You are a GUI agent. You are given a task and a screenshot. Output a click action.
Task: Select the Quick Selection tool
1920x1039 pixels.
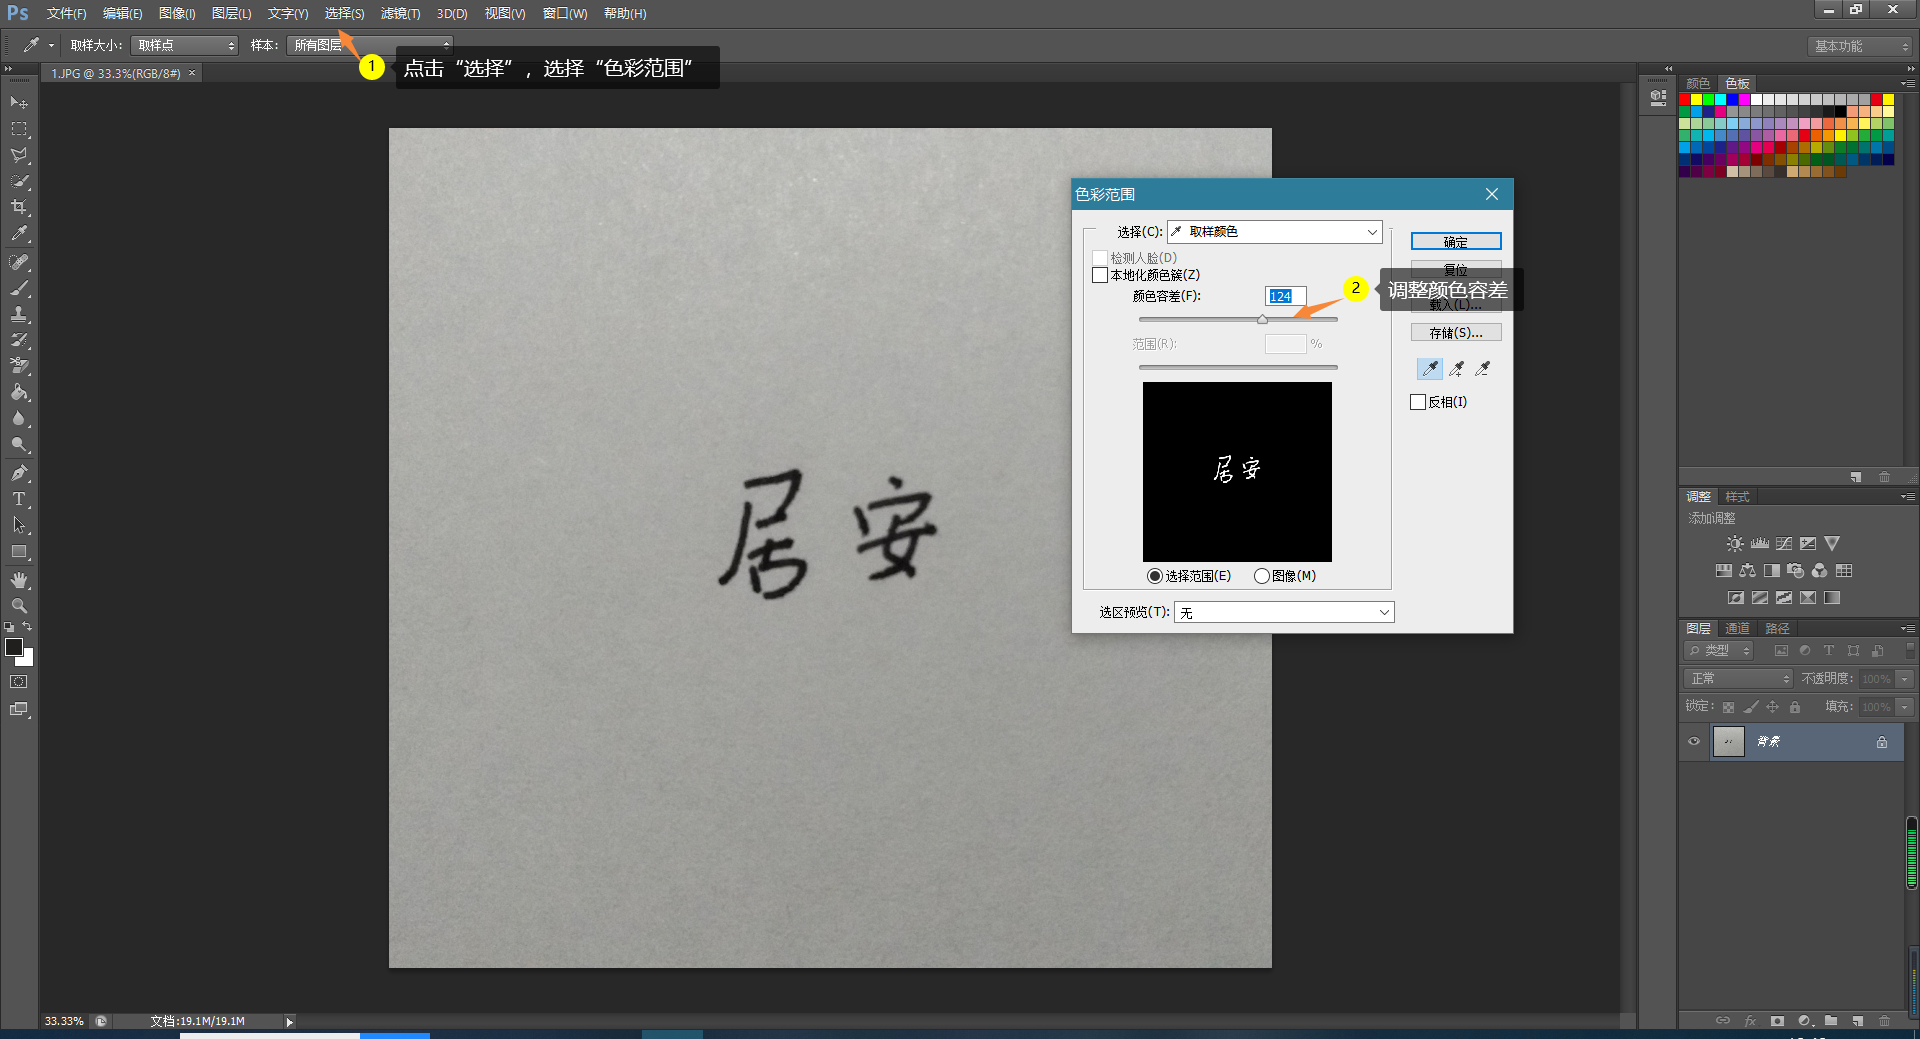[x=19, y=181]
